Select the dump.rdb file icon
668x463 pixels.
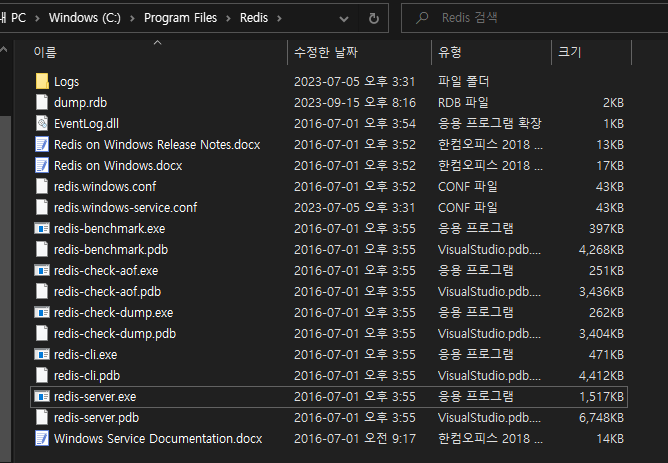tap(42, 102)
